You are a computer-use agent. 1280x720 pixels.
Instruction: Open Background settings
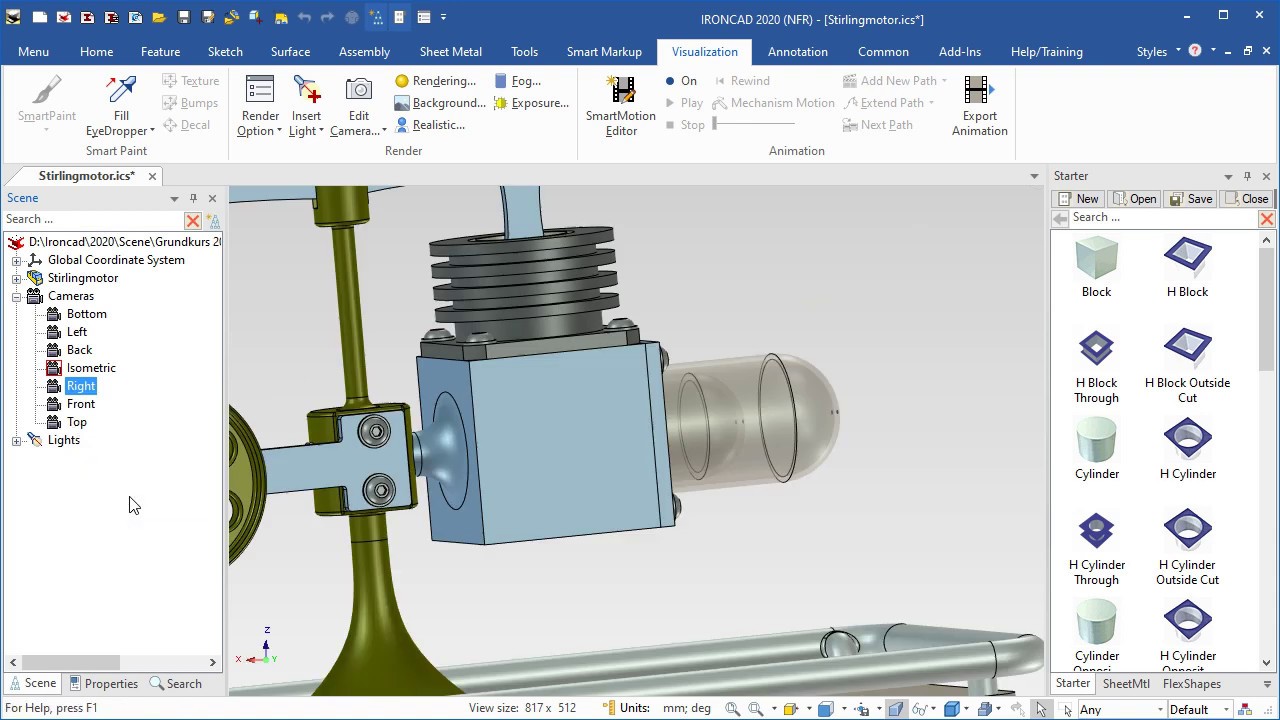(x=440, y=103)
